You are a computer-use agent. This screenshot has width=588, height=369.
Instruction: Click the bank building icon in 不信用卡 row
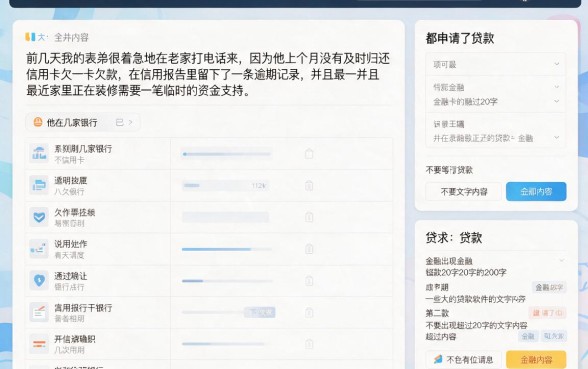[x=39, y=154]
